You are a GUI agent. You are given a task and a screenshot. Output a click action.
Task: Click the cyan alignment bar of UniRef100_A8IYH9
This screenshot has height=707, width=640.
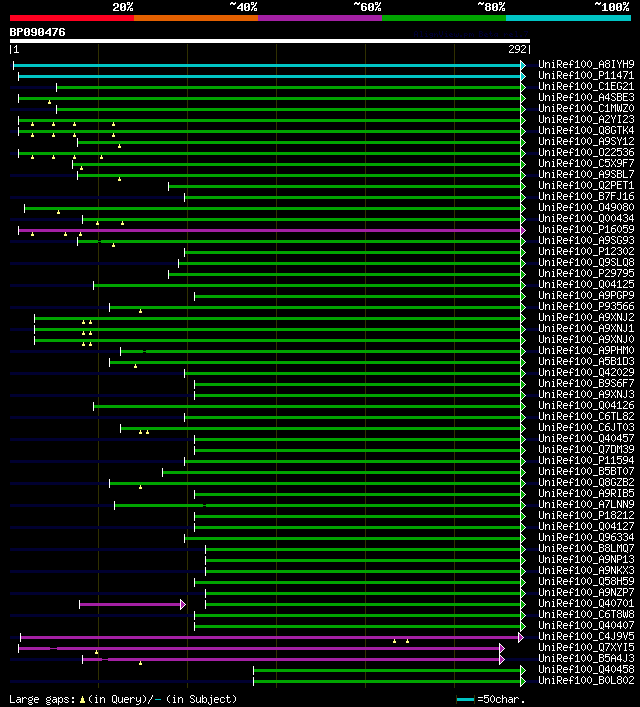[x=269, y=65]
